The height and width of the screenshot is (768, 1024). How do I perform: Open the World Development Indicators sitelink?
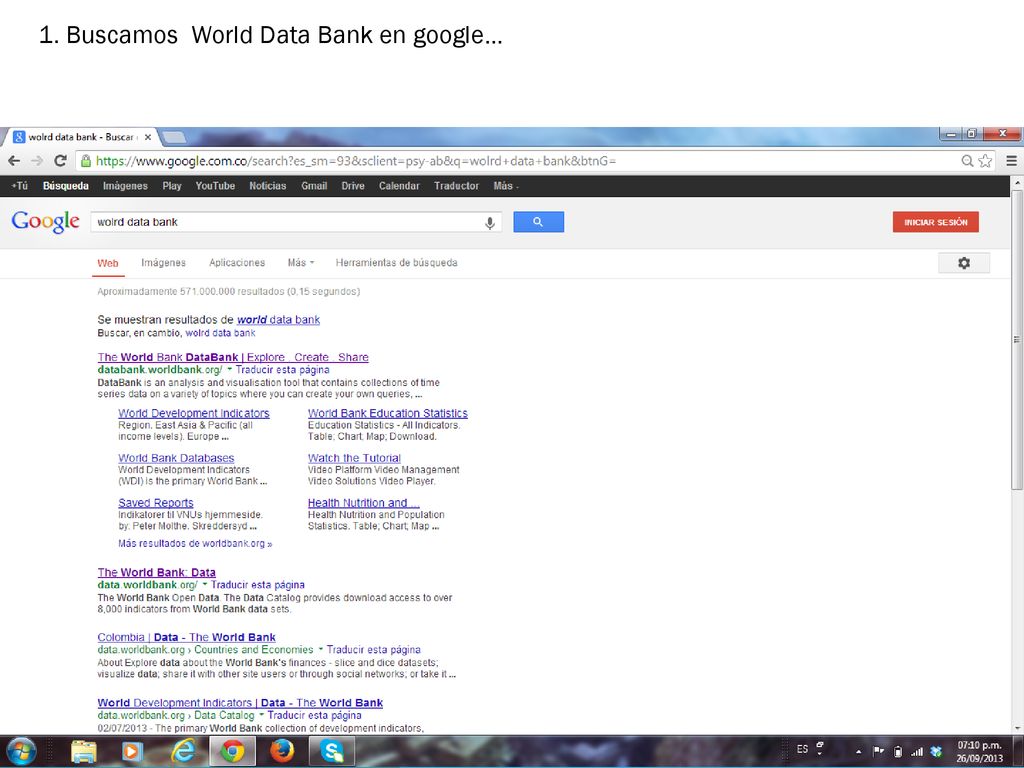[x=194, y=413]
